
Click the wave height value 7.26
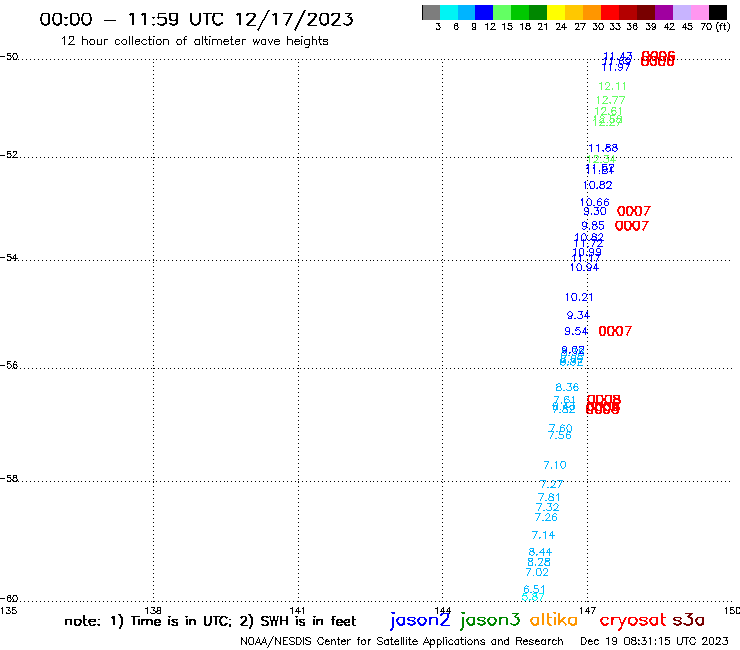click(546, 517)
